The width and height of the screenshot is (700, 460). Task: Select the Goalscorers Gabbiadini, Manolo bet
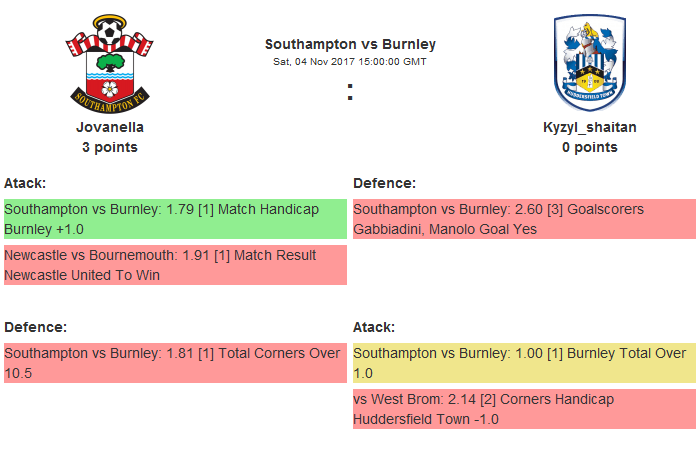(x=524, y=219)
